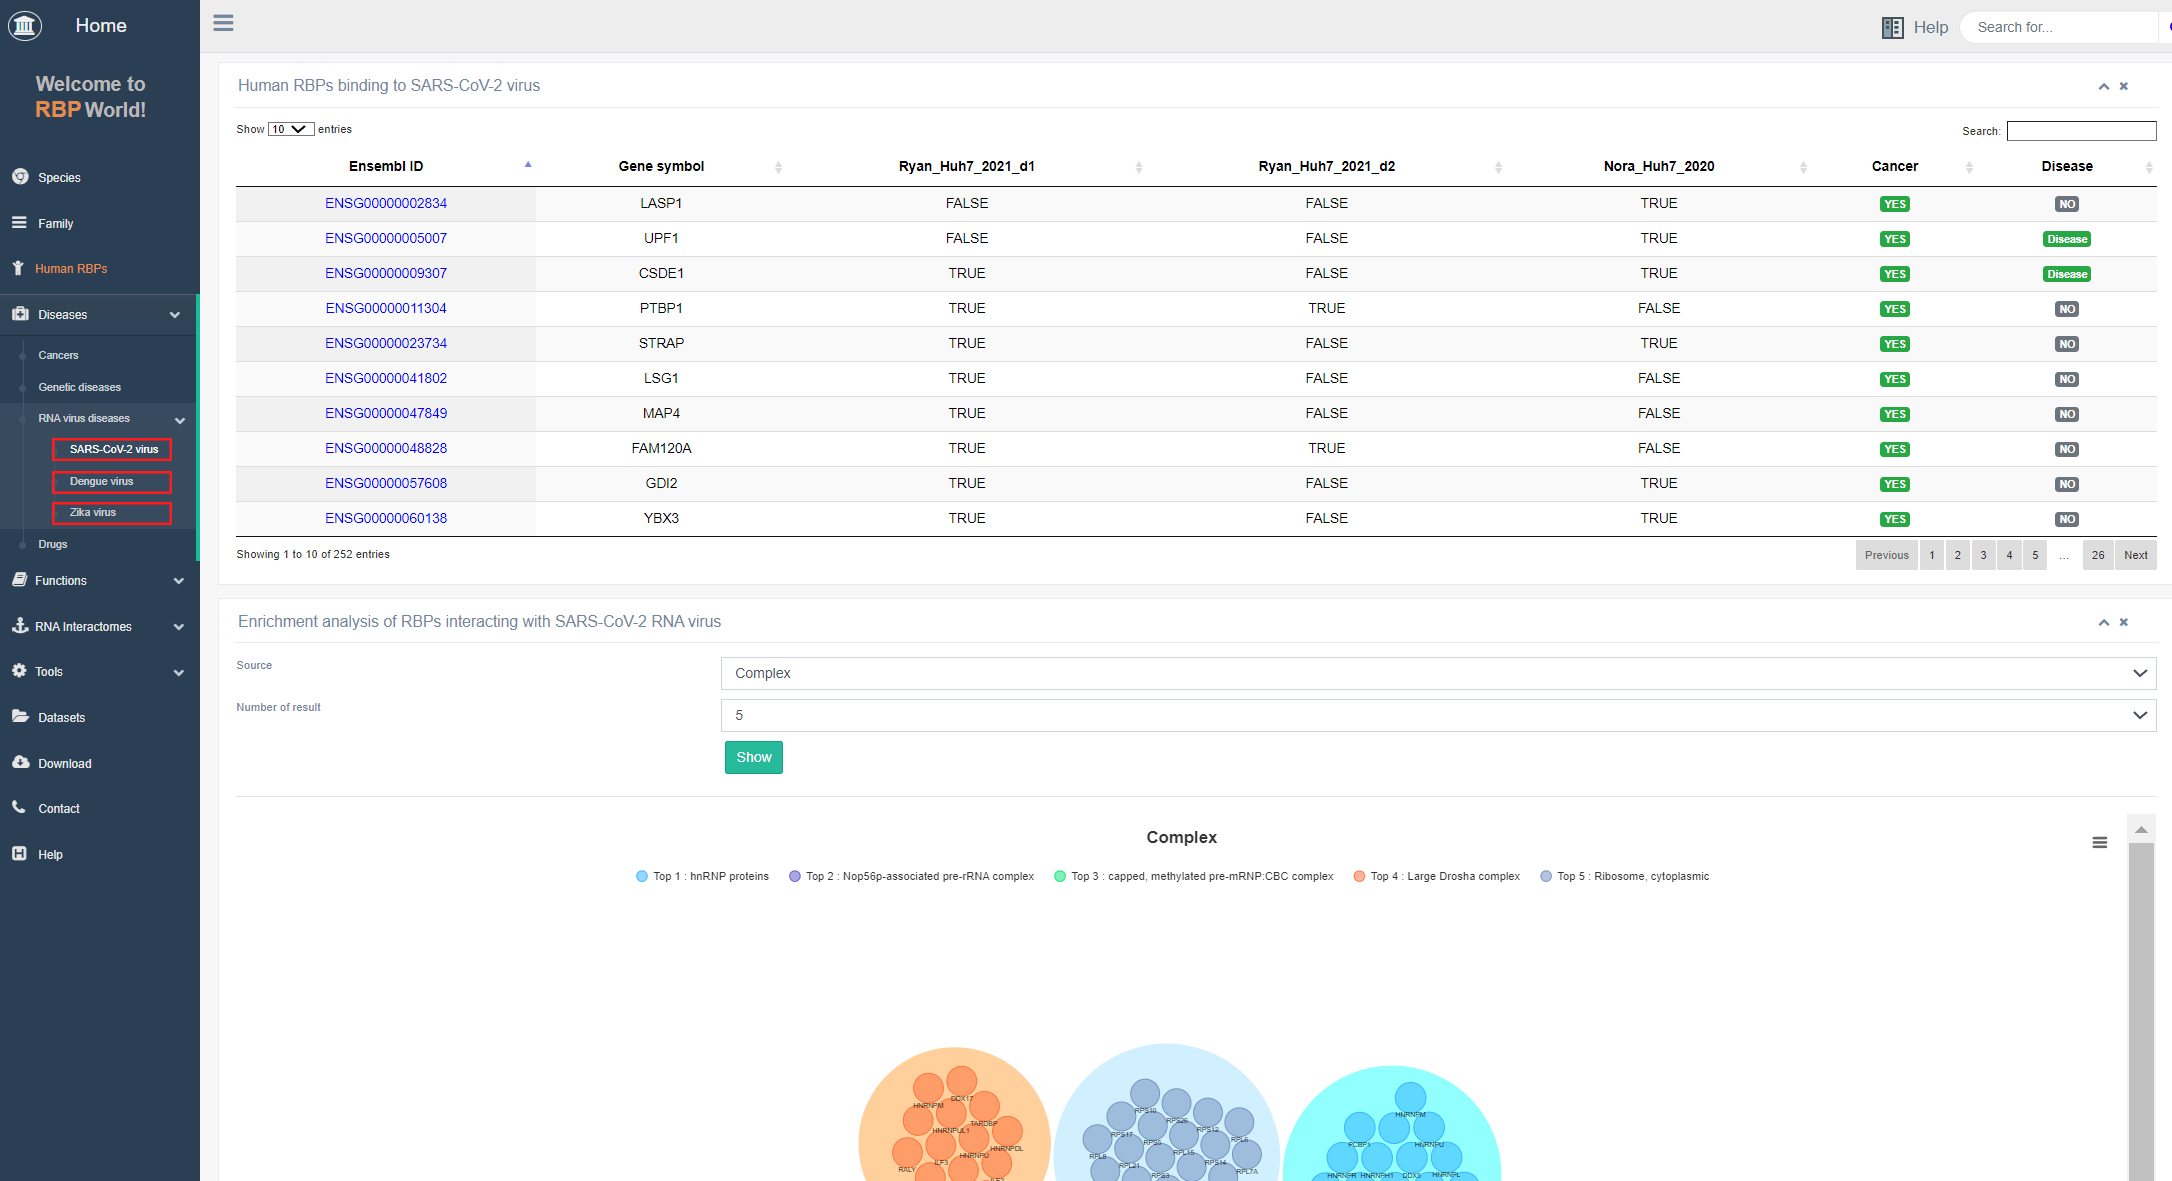Image resolution: width=2172 pixels, height=1181 pixels.
Task: Close the Enrichment analysis panel
Action: click(2124, 622)
